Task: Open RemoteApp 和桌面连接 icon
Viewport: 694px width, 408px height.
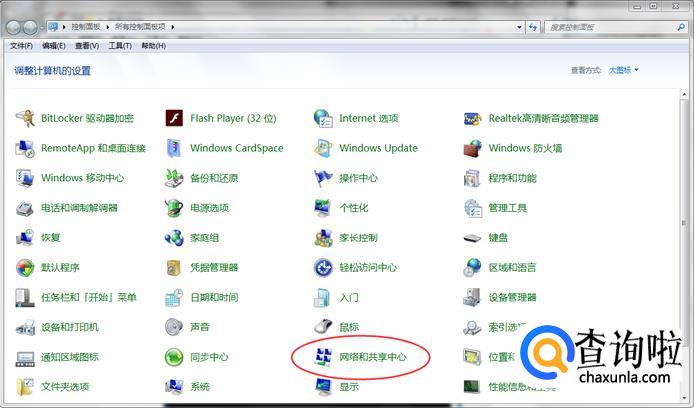Action: (x=25, y=148)
